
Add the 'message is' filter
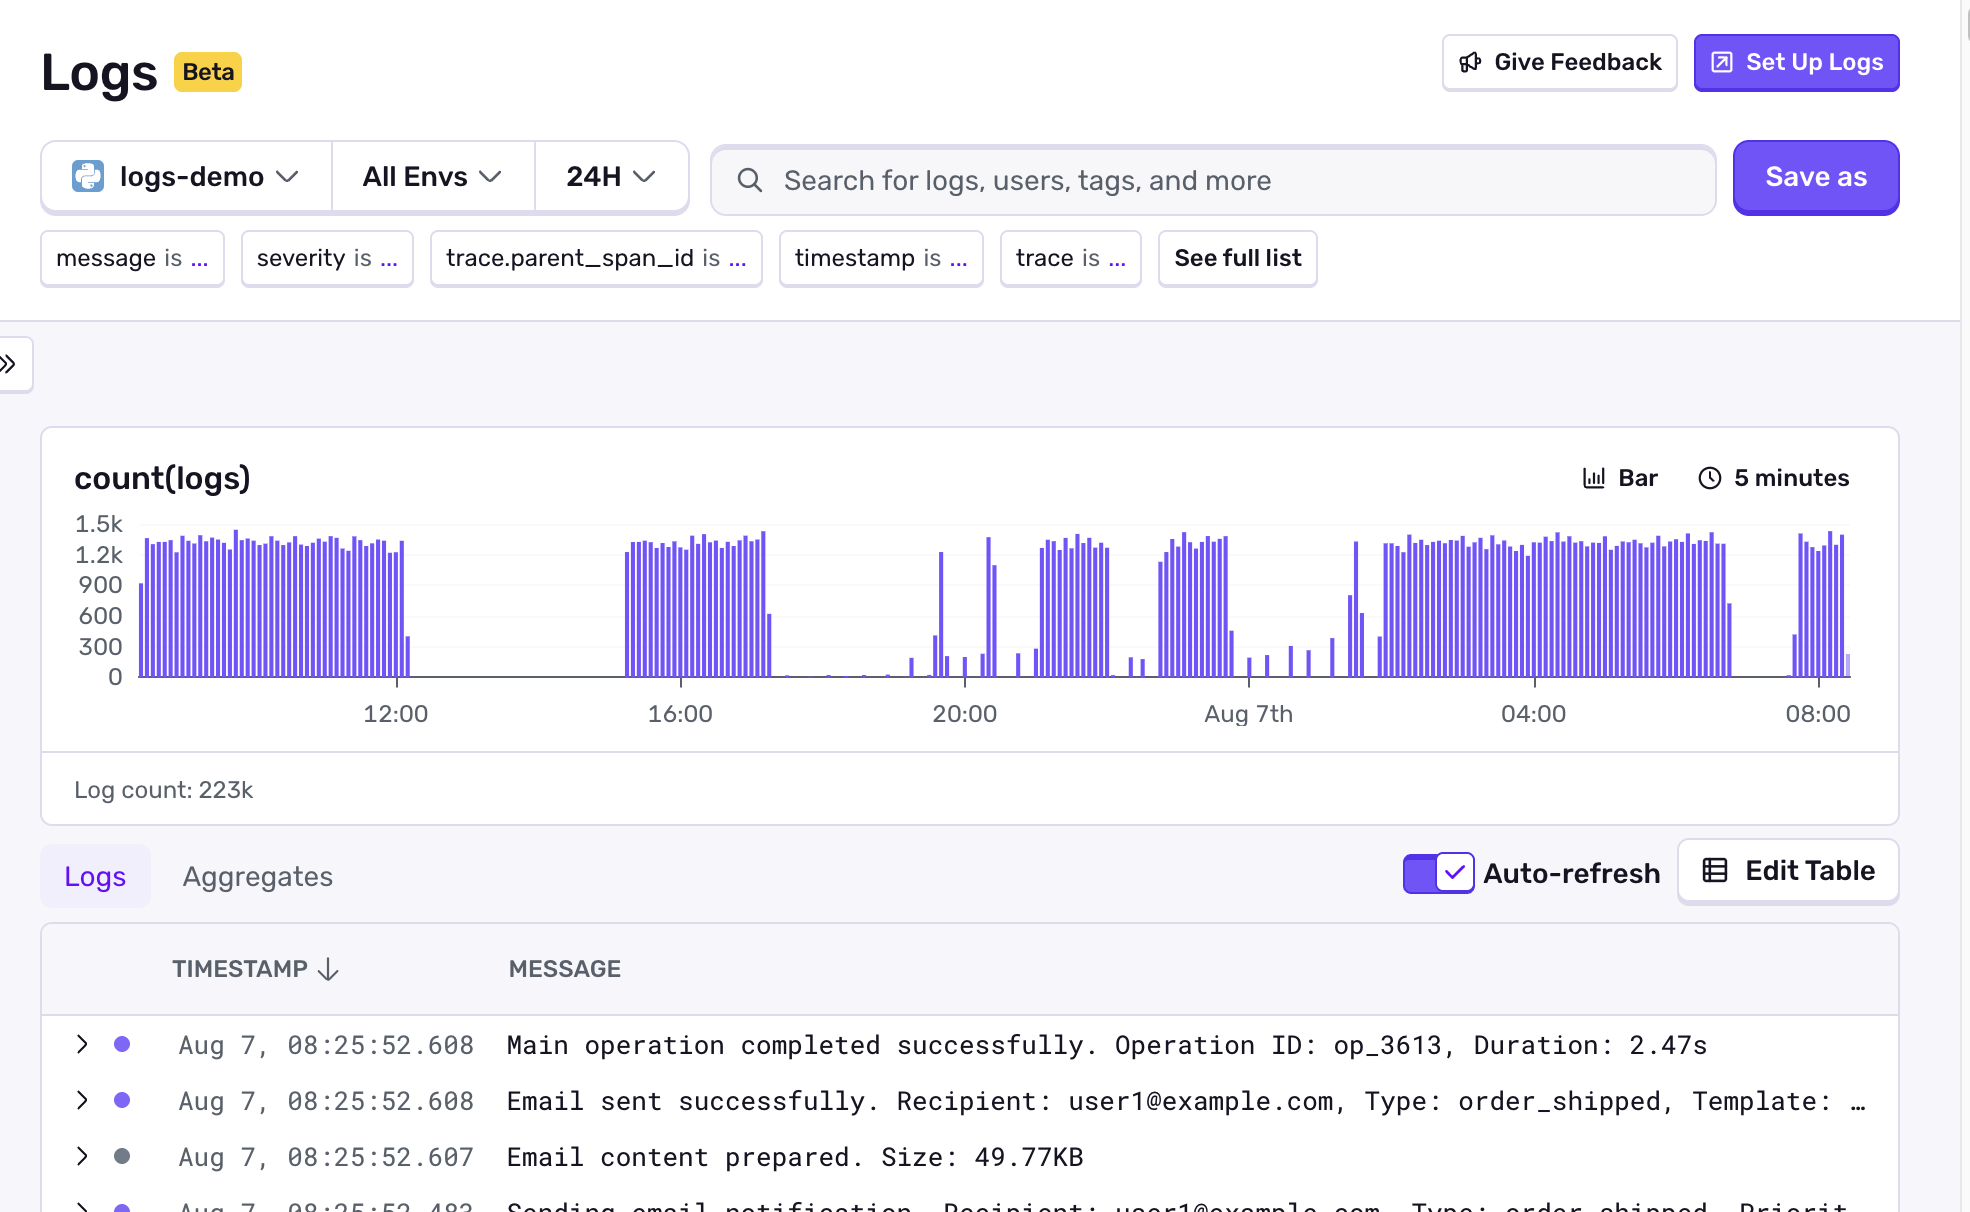[x=132, y=258]
